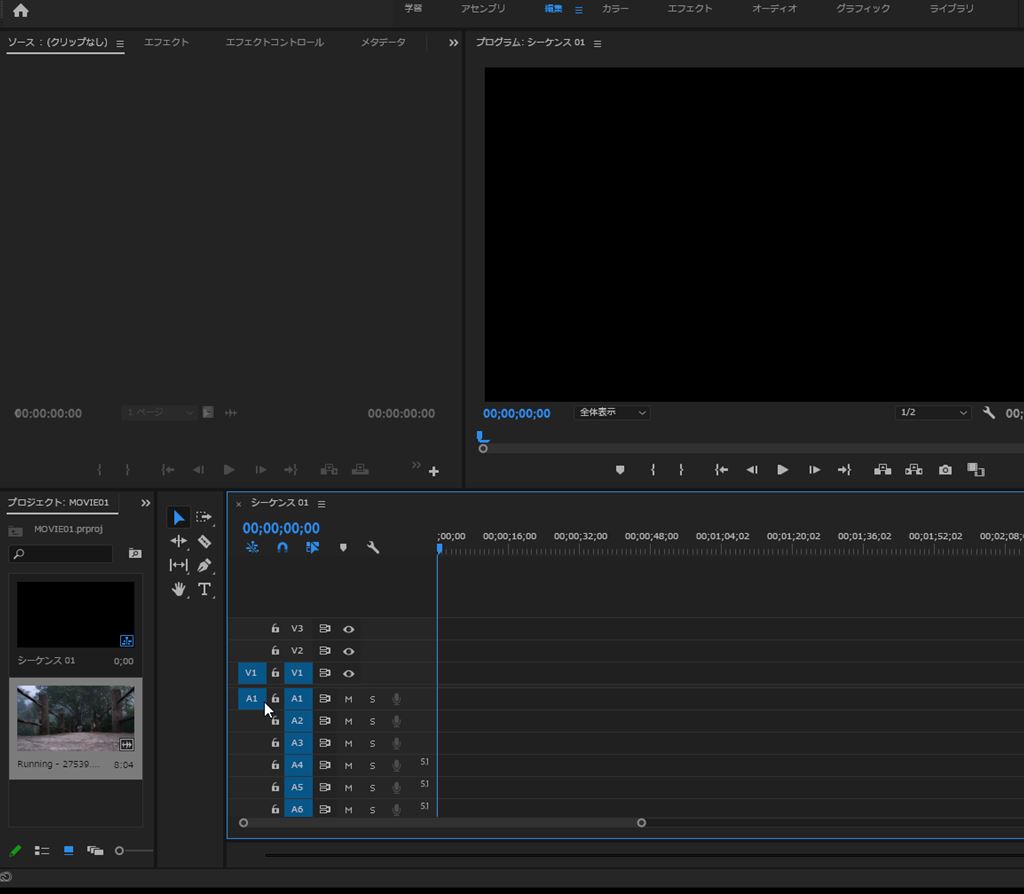Select the Razor tool
Image resolution: width=1024 pixels, height=894 pixels.
tap(204, 541)
